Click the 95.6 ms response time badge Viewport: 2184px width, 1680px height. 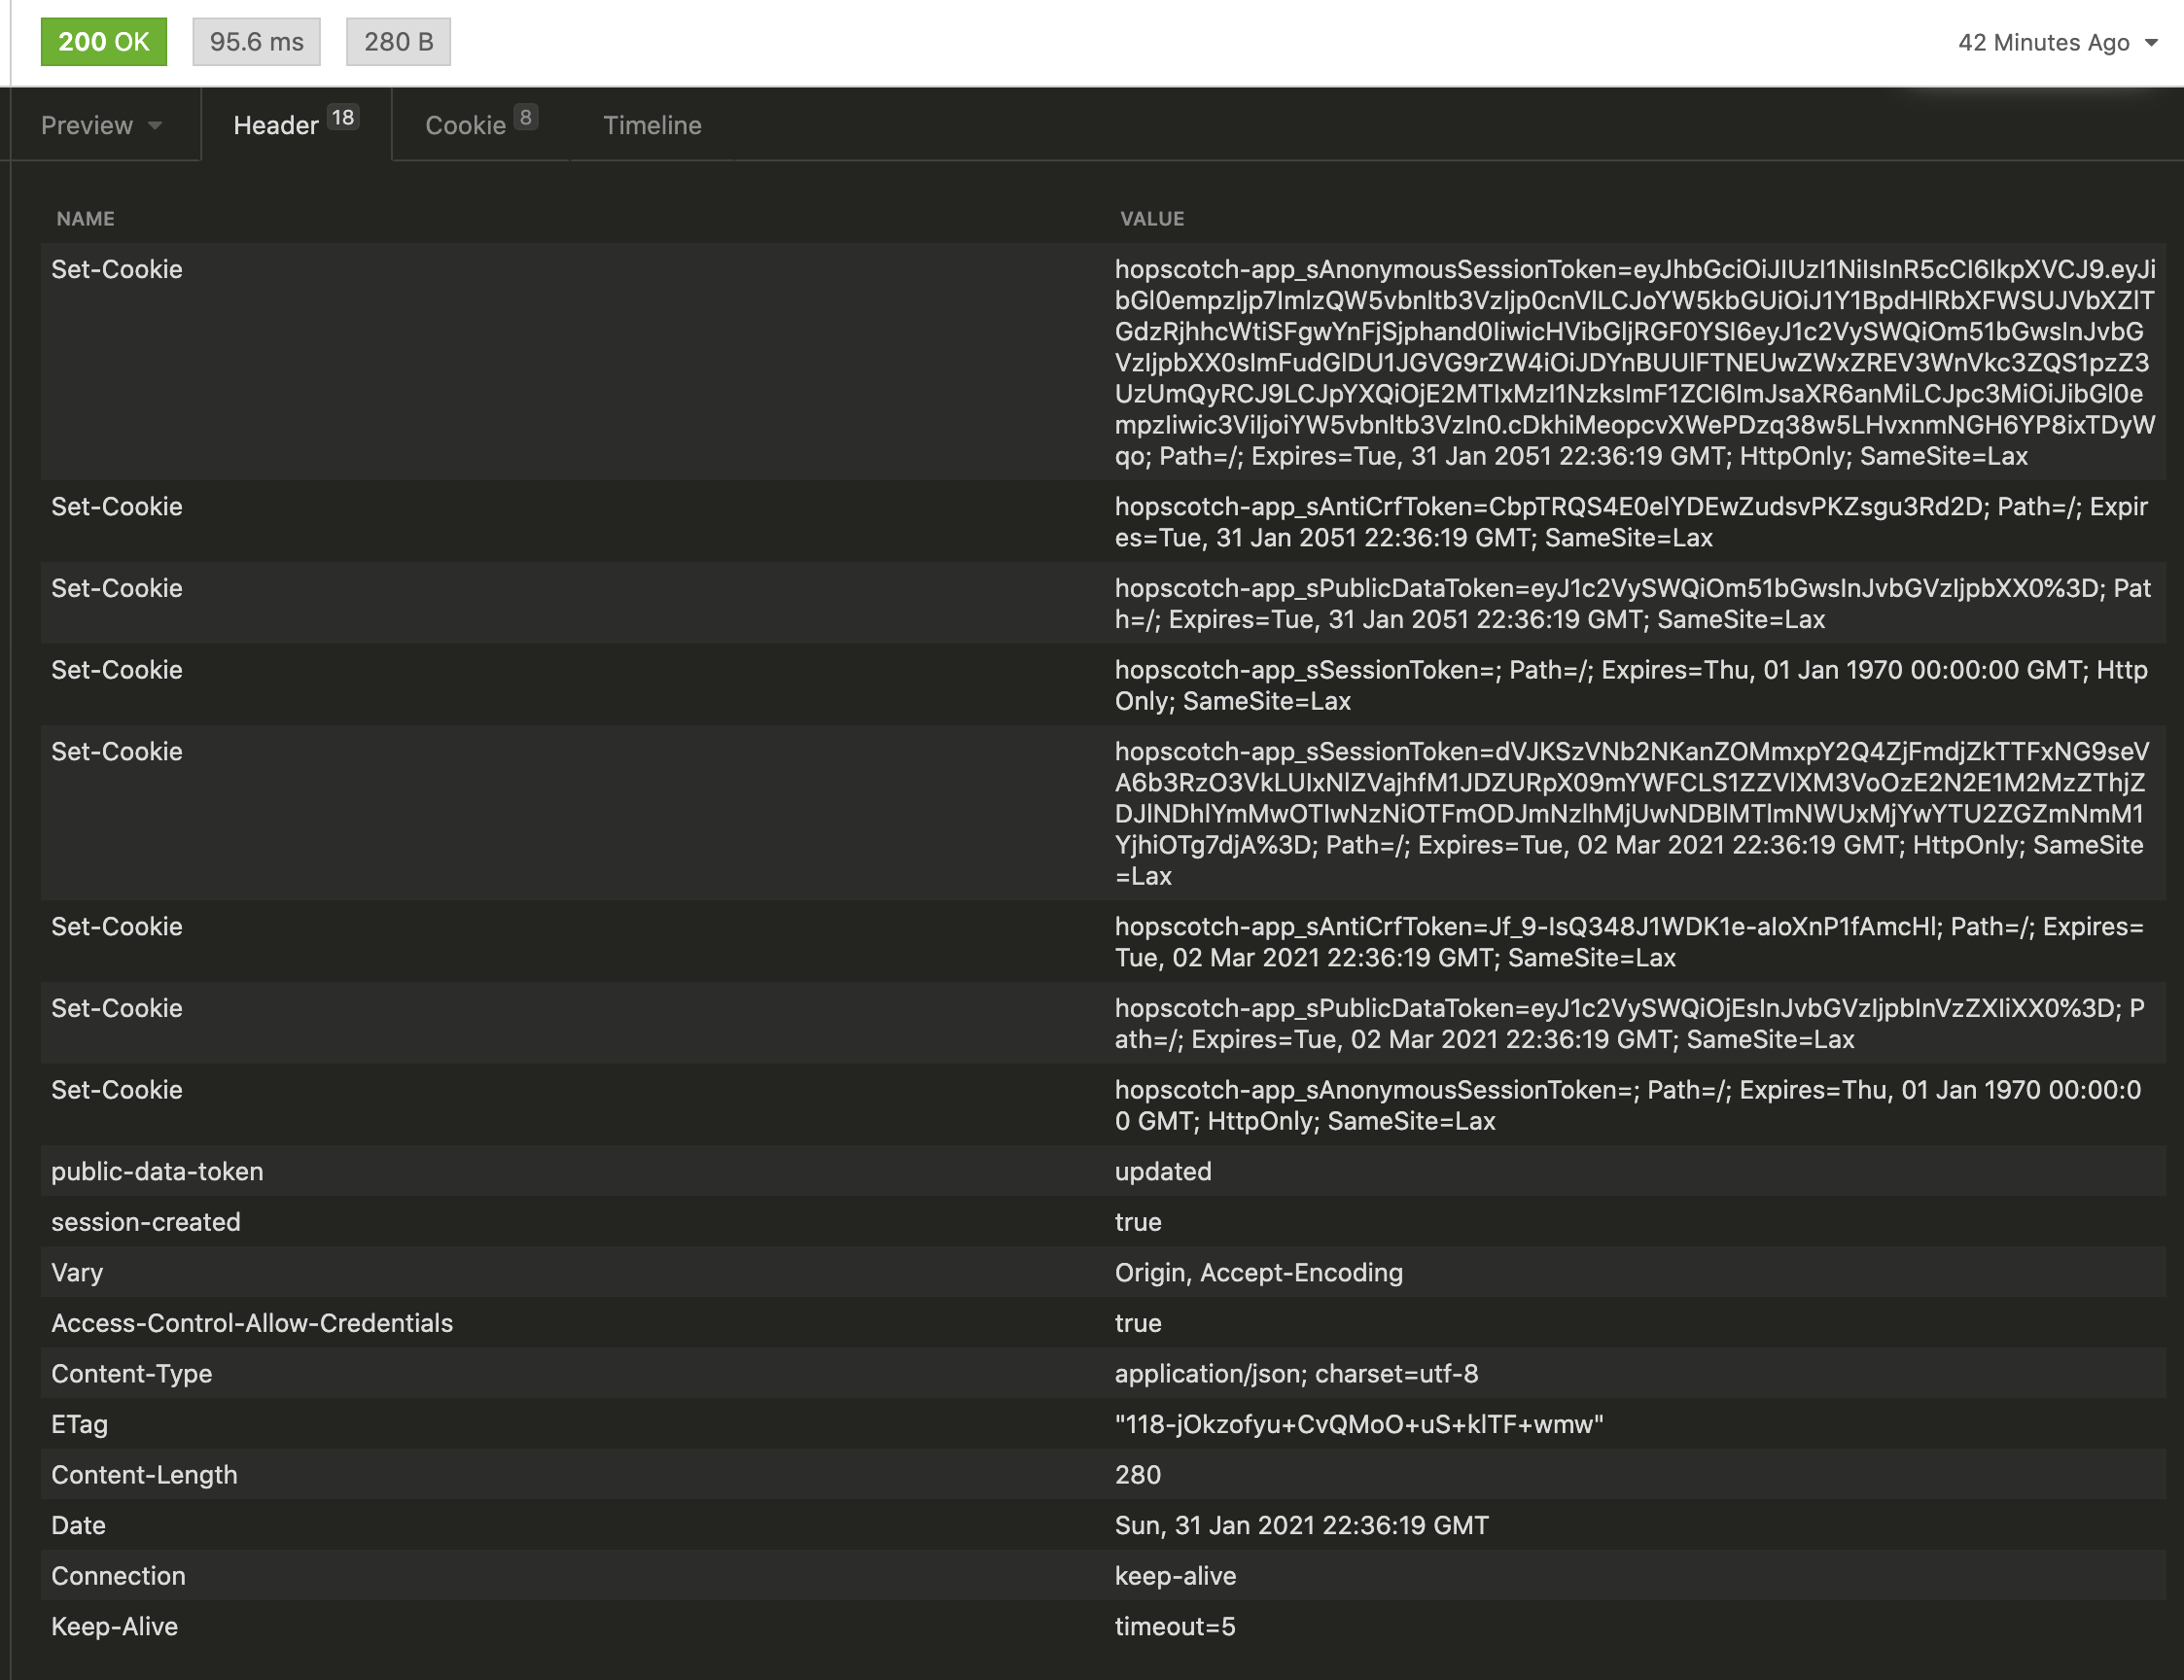tap(256, 41)
